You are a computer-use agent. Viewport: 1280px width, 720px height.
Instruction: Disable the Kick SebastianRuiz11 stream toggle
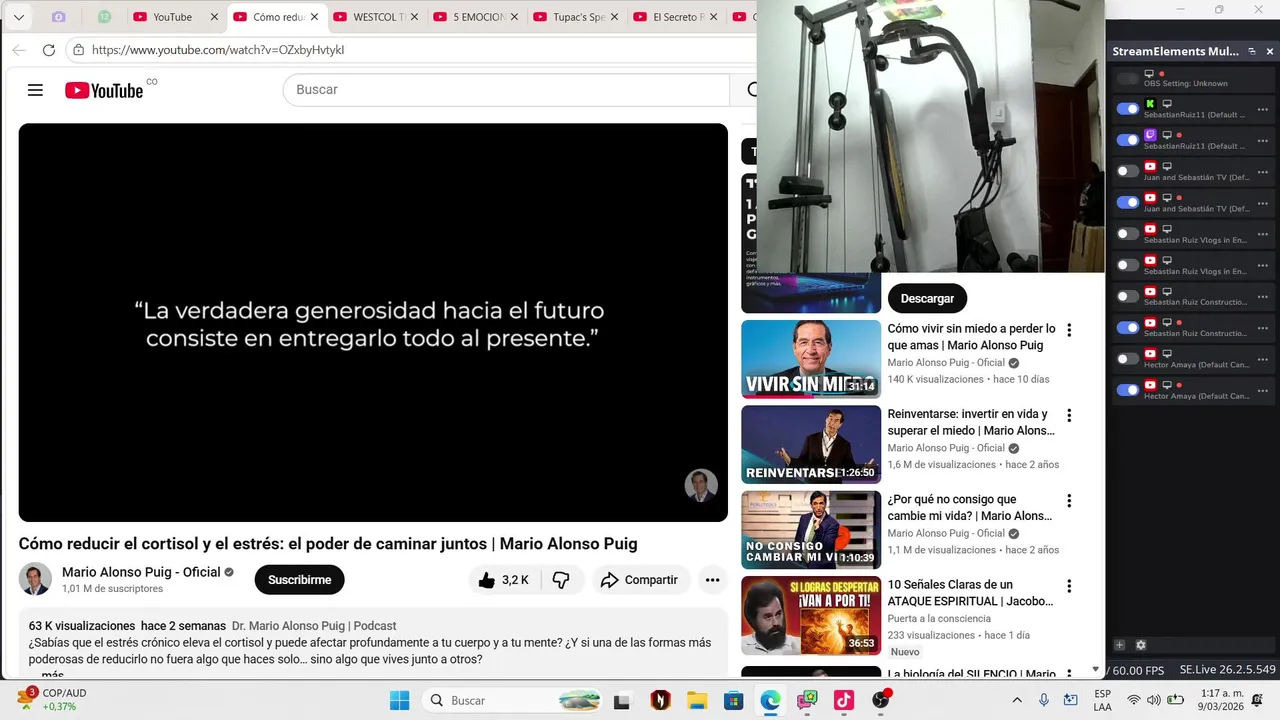pyautogui.click(x=1128, y=109)
